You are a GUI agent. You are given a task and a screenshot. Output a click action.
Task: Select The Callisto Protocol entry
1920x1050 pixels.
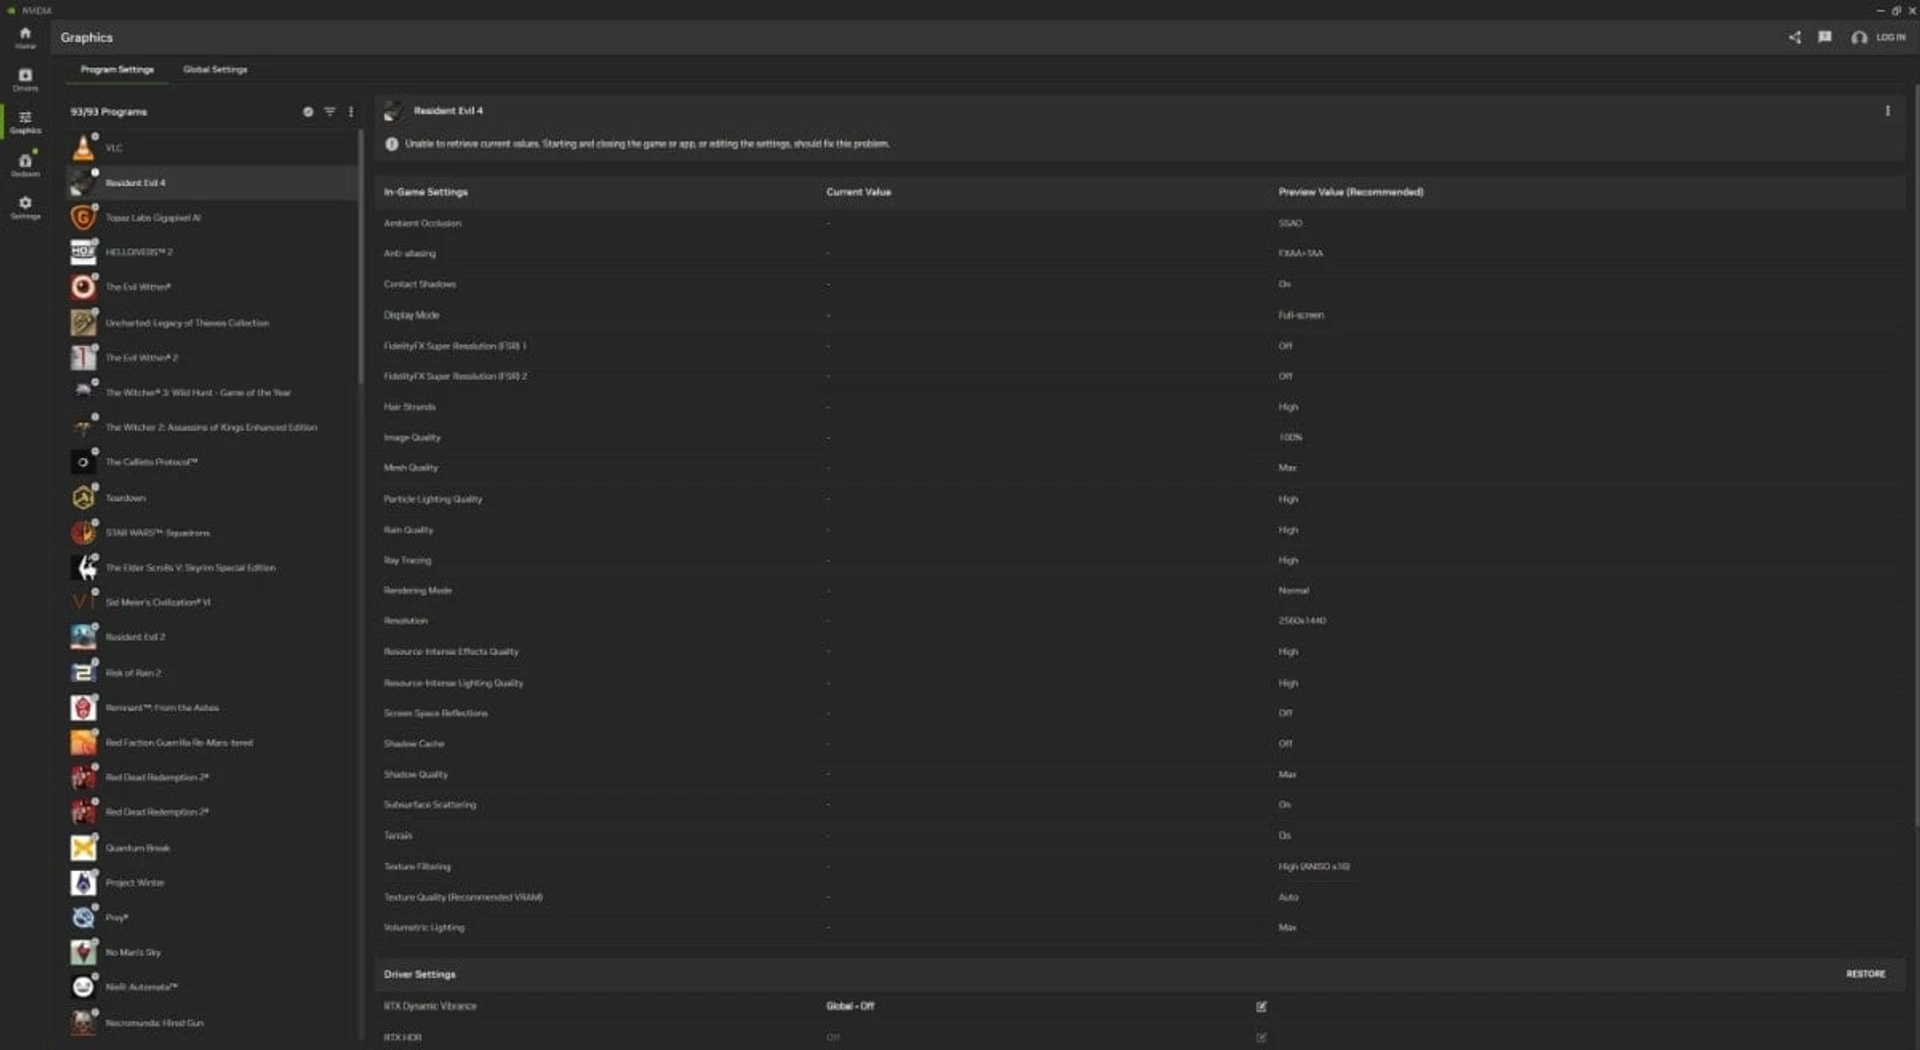point(212,462)
